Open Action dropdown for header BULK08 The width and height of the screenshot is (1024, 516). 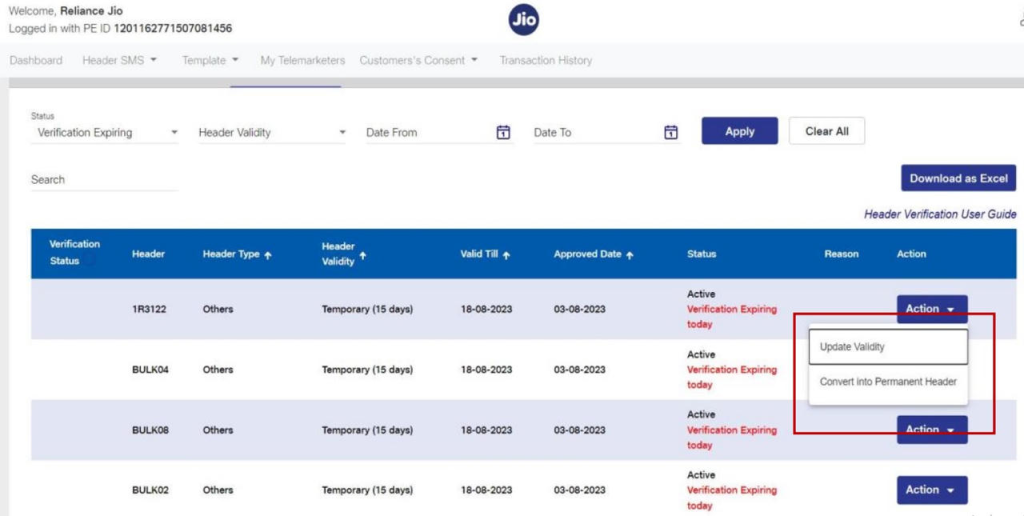(932, 430)
